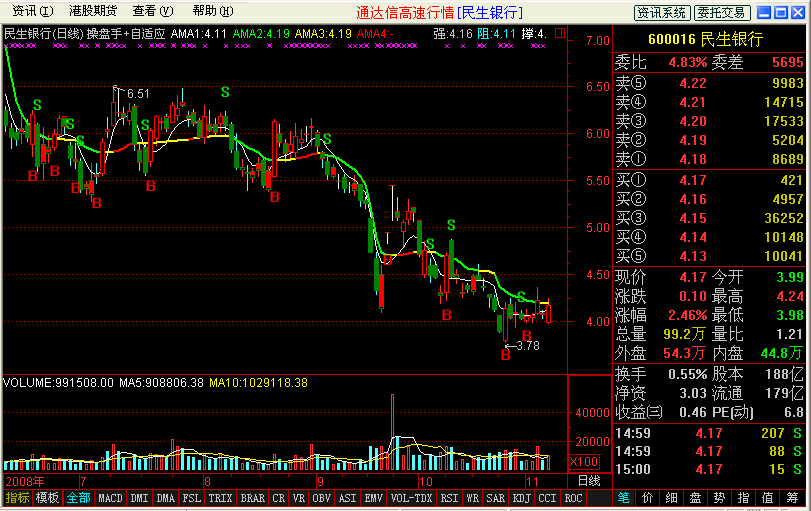The image size is (811, 511).
Task: Click the 资讯系统 button
Action: pyautogui.click(x=662, y=13)
